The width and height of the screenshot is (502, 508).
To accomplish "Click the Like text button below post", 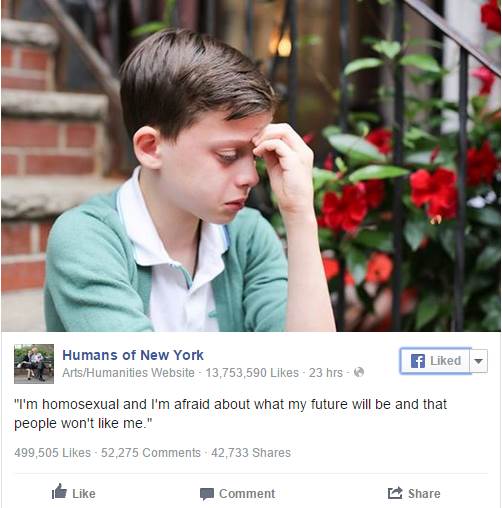I will [84, 494].
